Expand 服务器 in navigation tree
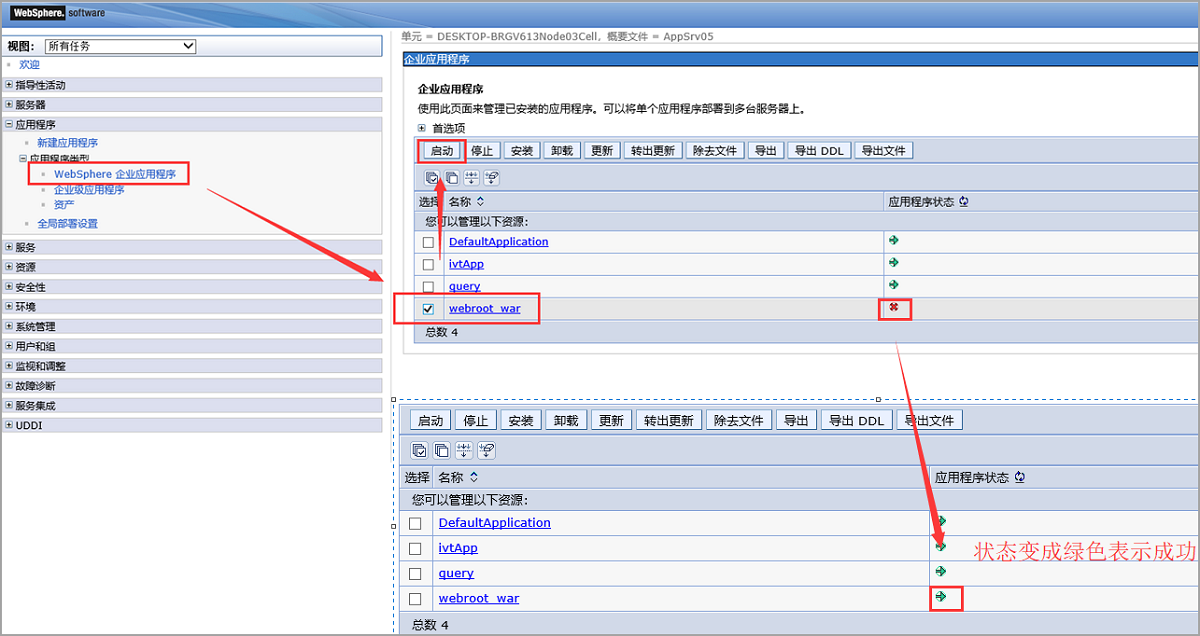1200x636 pixels. tap(9, 104)
